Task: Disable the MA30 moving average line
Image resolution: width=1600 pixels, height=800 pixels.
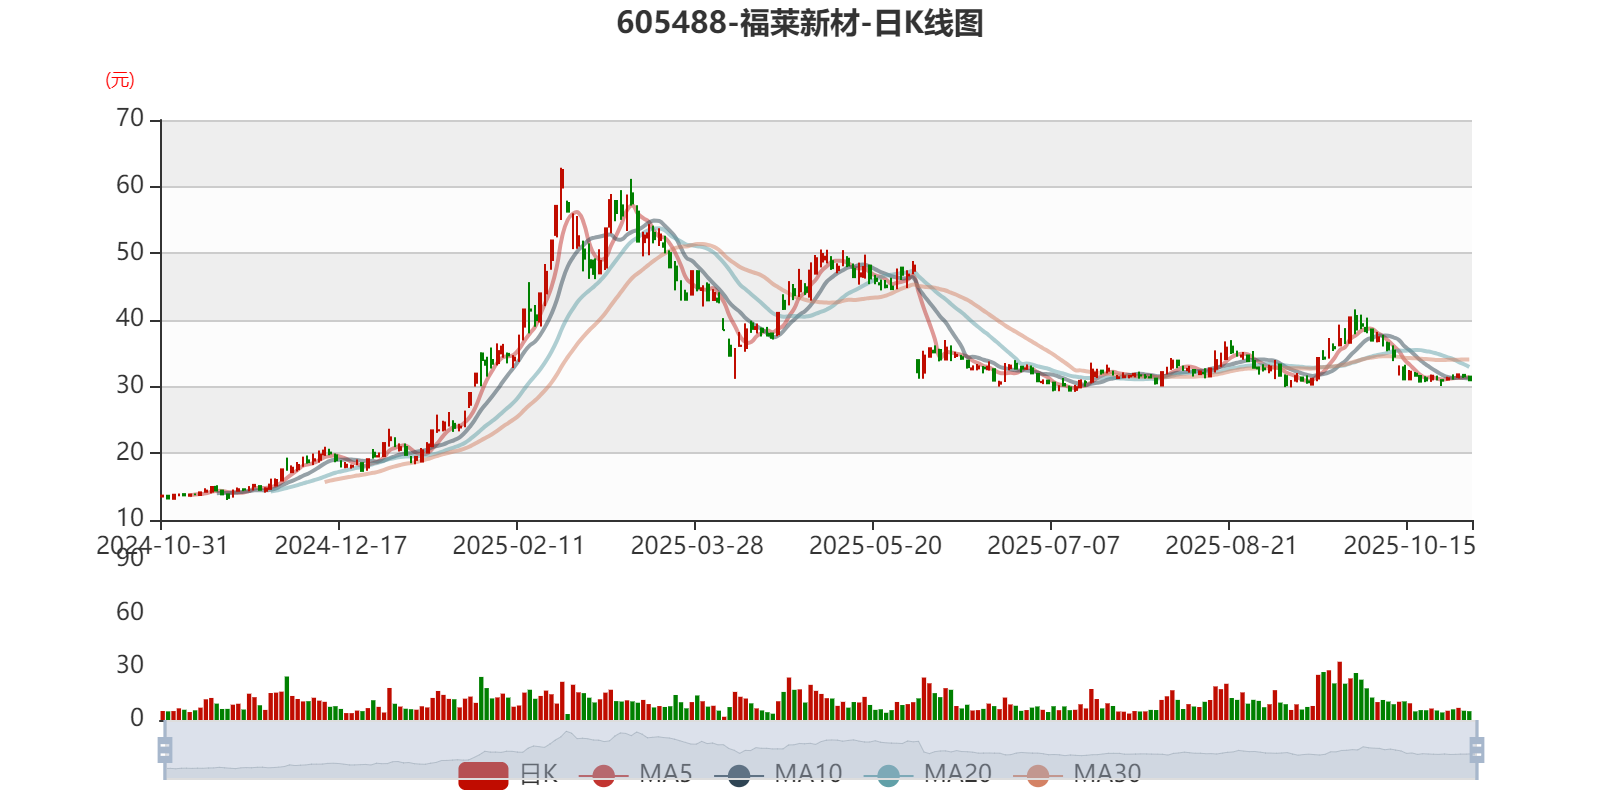Action: [1077, 774]
